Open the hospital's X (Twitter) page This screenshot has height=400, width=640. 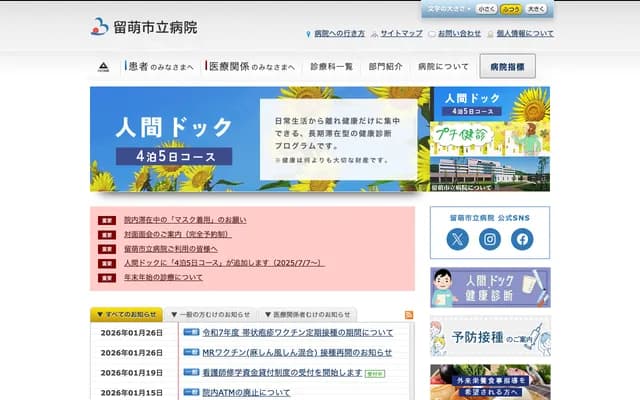[457, 239]
